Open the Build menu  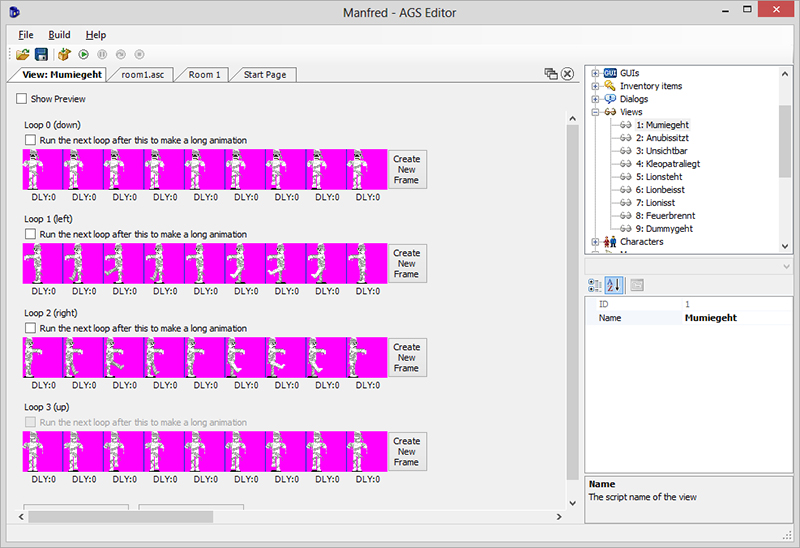coord(59,35)
